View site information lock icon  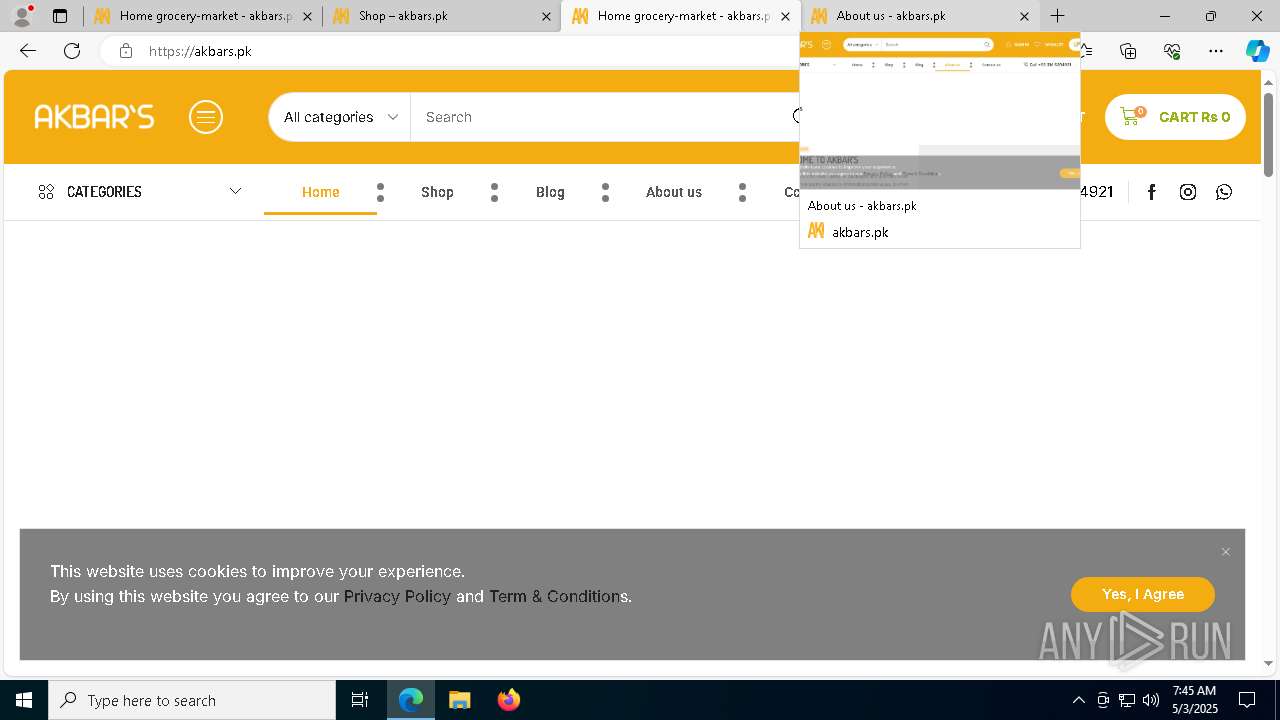[126, 51]
